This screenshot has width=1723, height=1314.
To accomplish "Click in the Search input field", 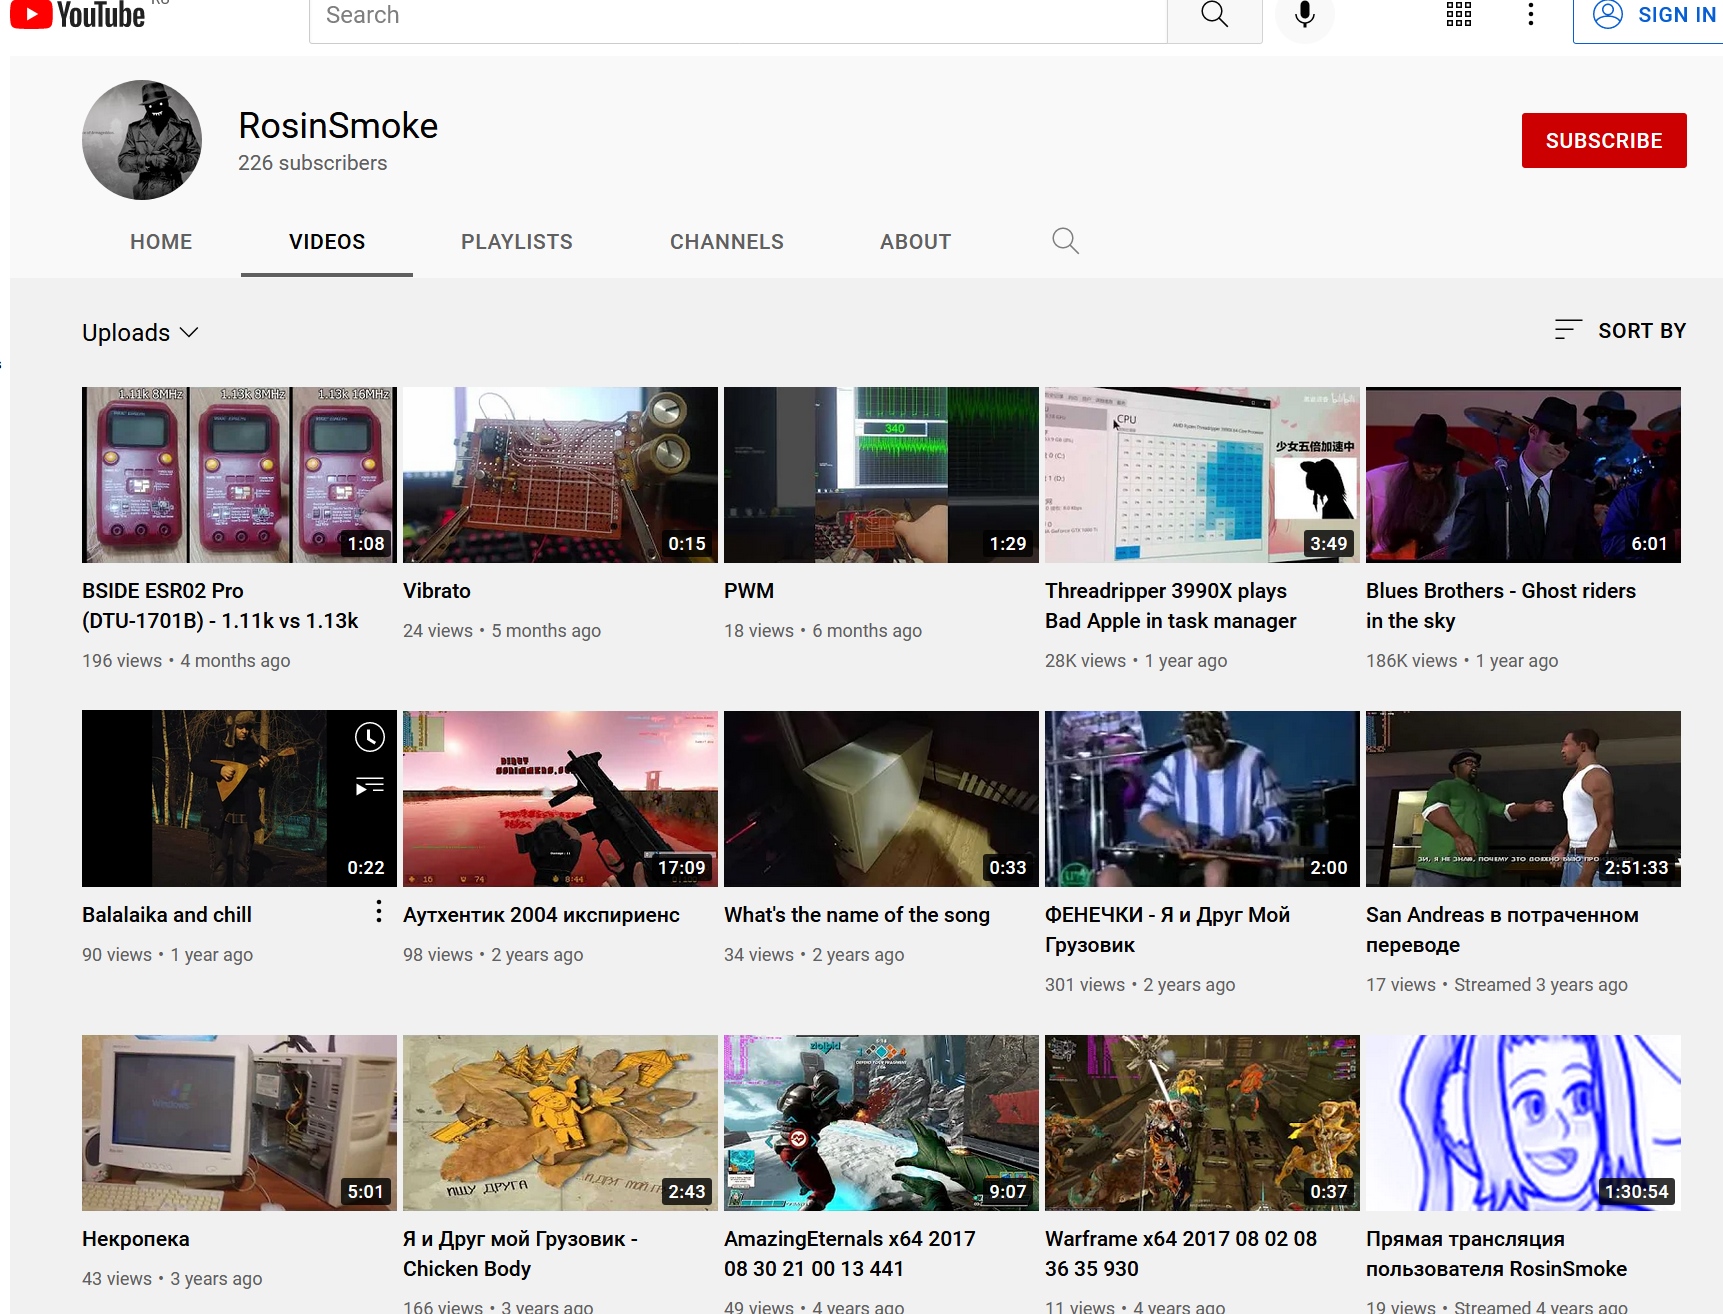I will pos(738,17).
